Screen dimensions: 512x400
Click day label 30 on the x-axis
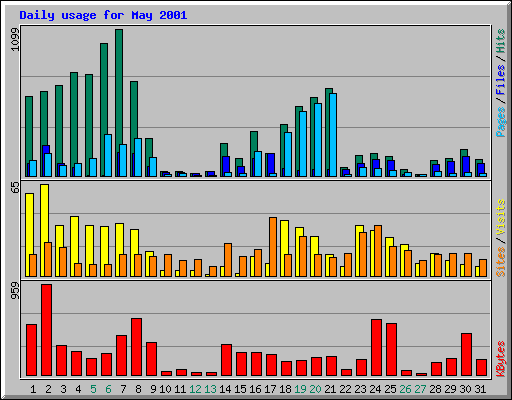click(x=465, y=389)
